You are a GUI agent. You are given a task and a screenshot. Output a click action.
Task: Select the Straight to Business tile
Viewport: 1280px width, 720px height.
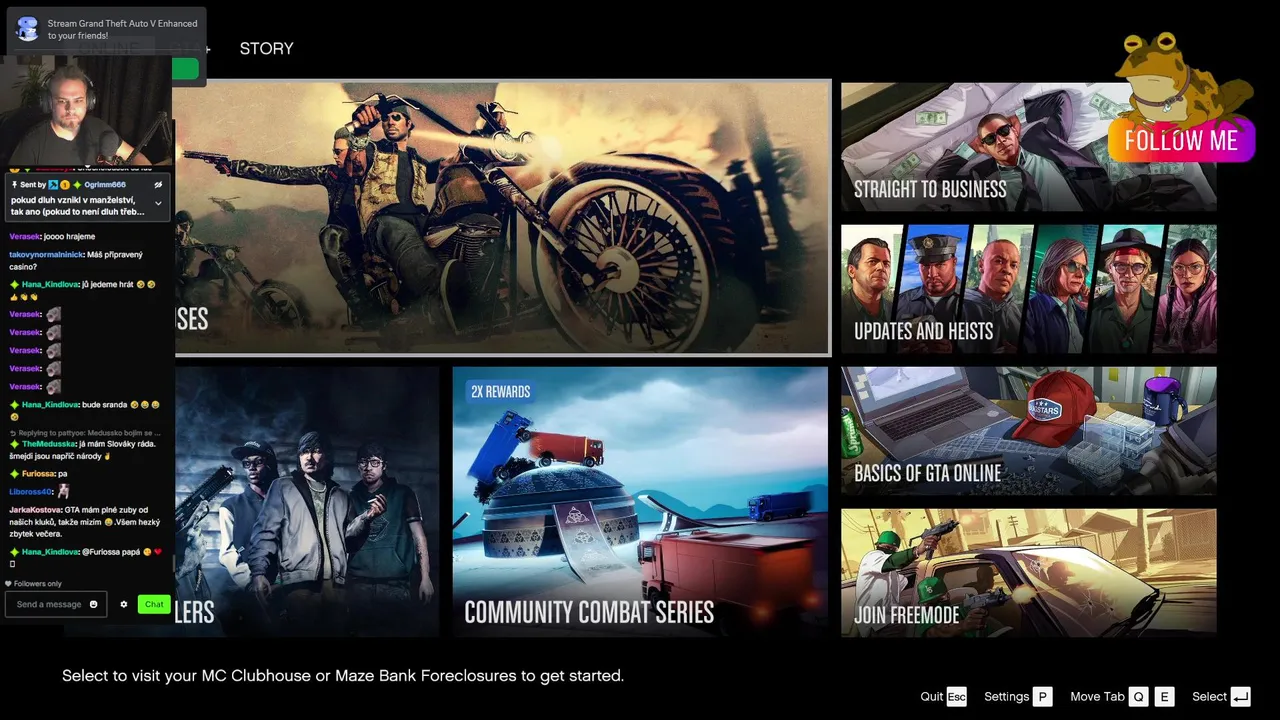click(x=1028, y=147)
